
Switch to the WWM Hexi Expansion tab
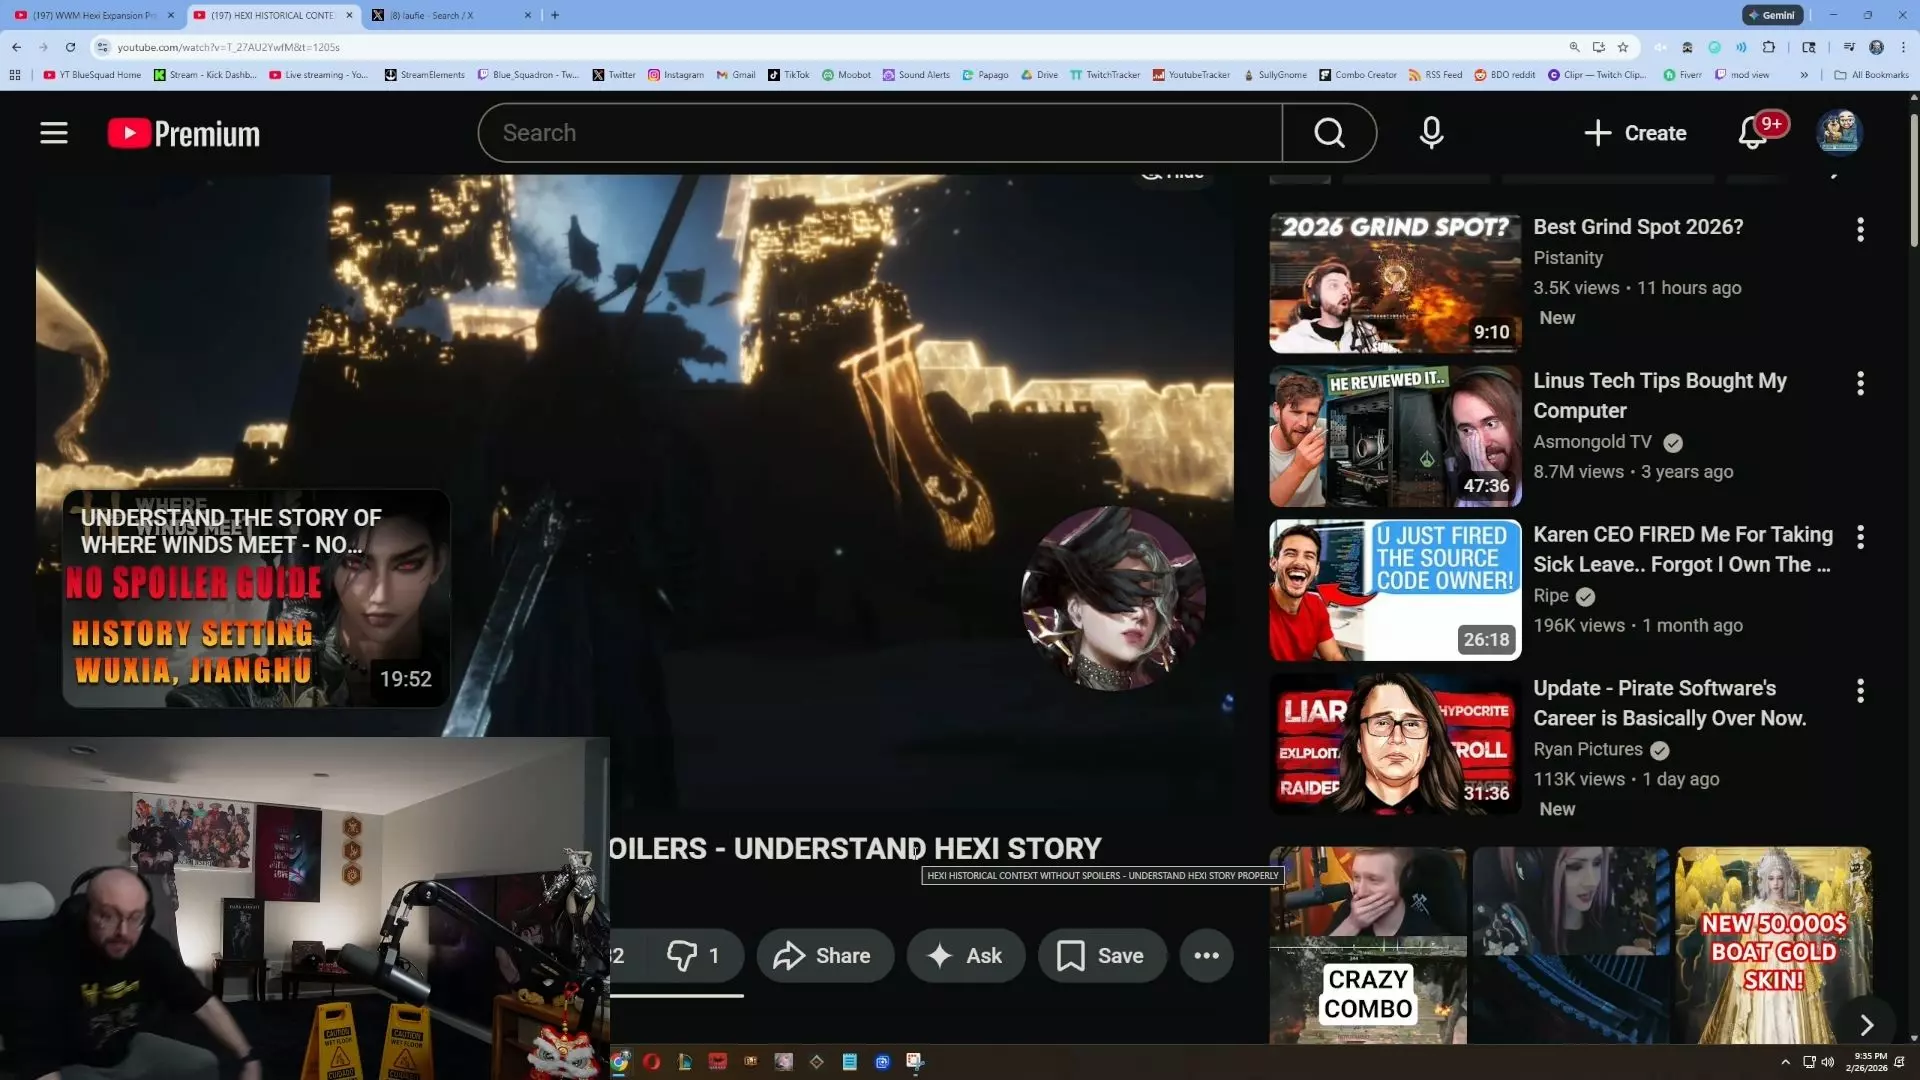click(90, 15)
